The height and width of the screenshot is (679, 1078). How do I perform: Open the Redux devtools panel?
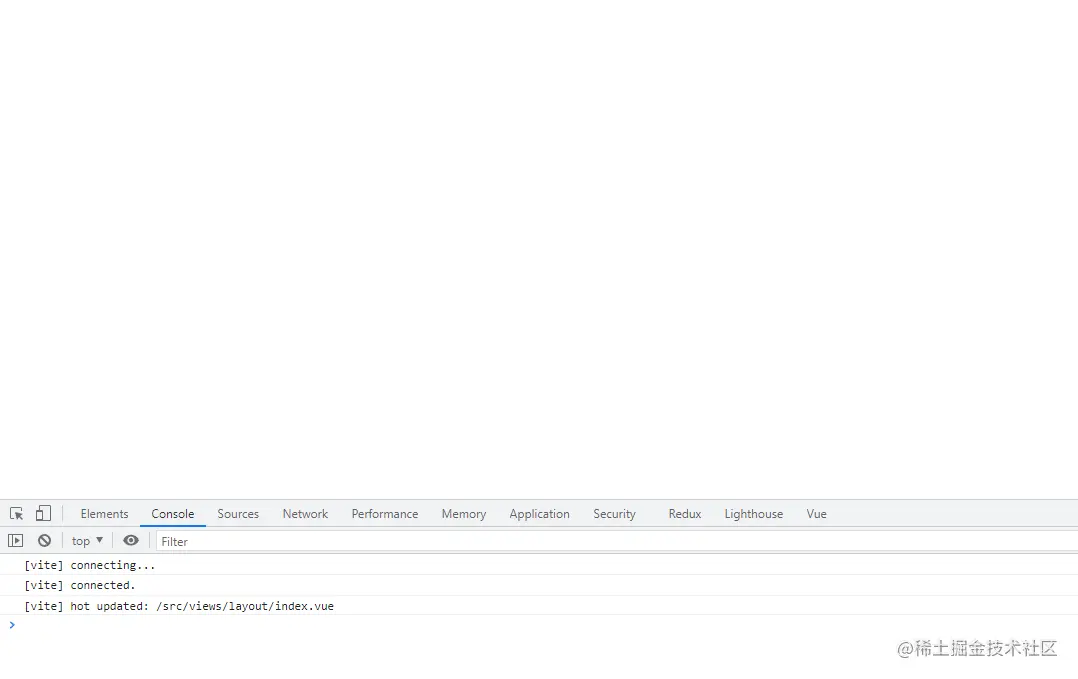click(684, 513)
